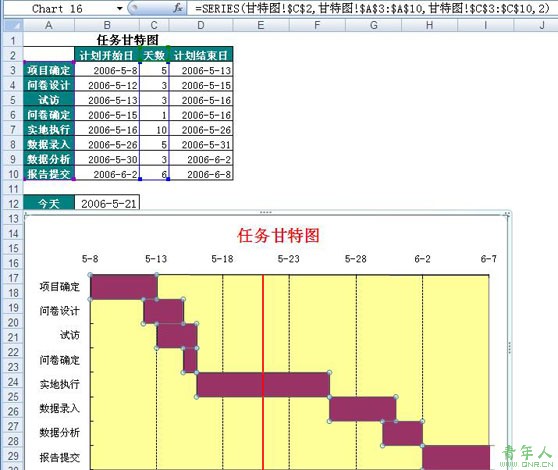
Task: Open the Name Box dropdown arrow
Action: pyautogui.click(x=120, y=9)
